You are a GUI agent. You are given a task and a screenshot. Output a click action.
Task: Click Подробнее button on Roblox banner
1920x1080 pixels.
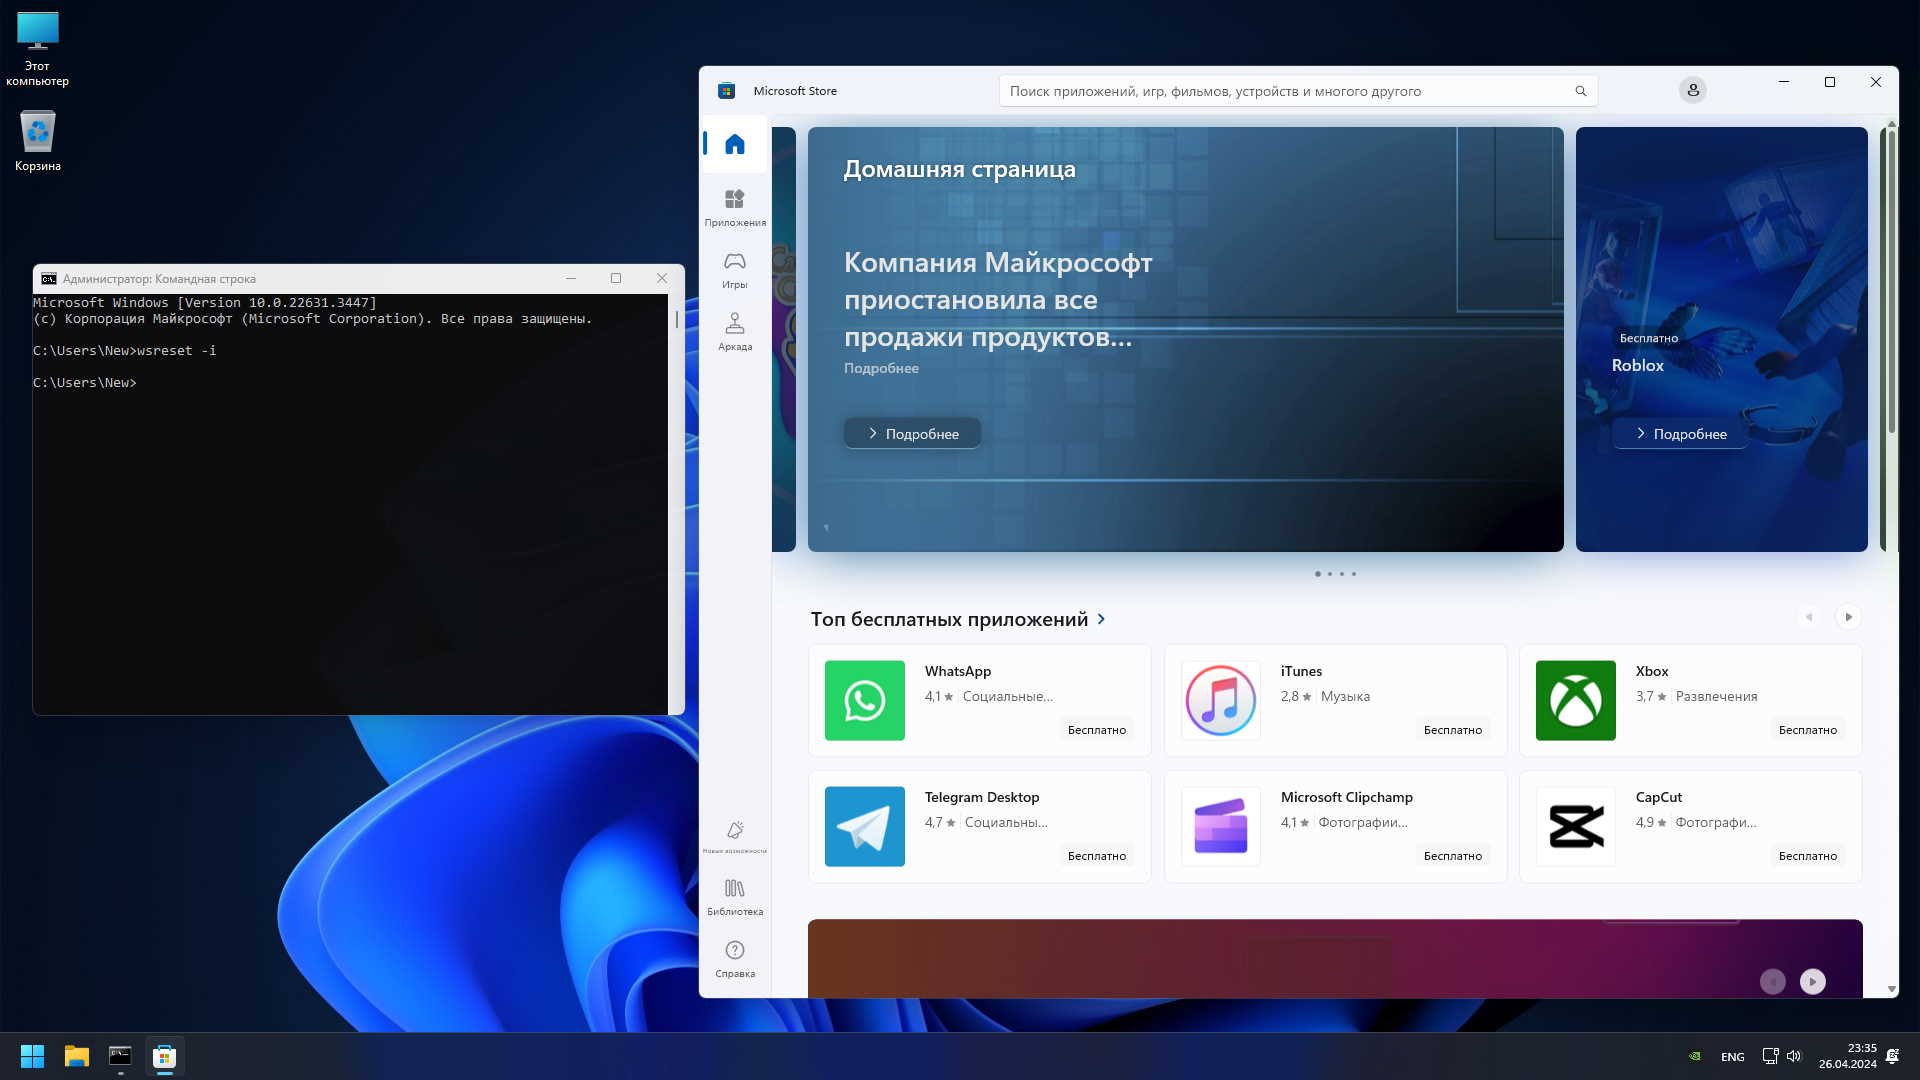pos(1680,433)
